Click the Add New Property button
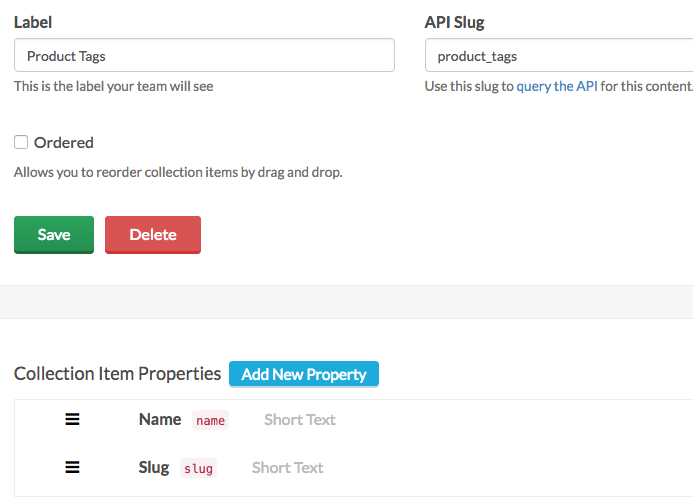The height and width of the screenshot is (501, 693). click(x=304, y=374)
